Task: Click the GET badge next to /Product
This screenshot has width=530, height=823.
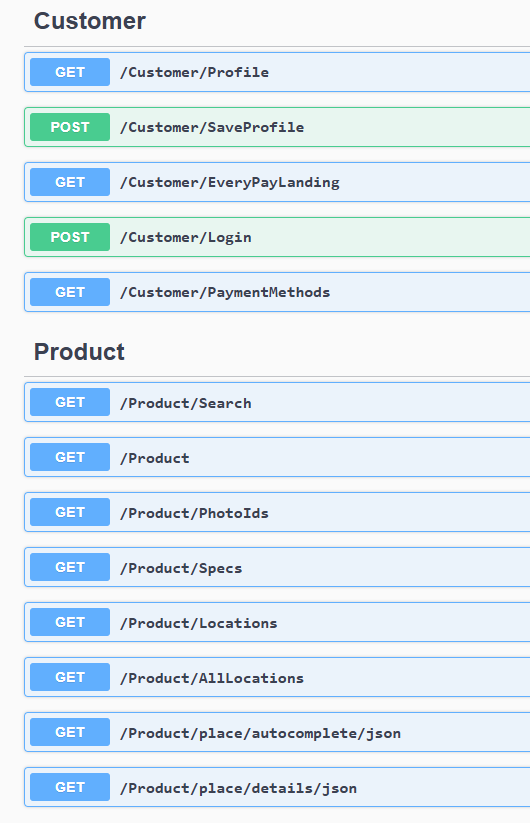Action: (70, 457)
